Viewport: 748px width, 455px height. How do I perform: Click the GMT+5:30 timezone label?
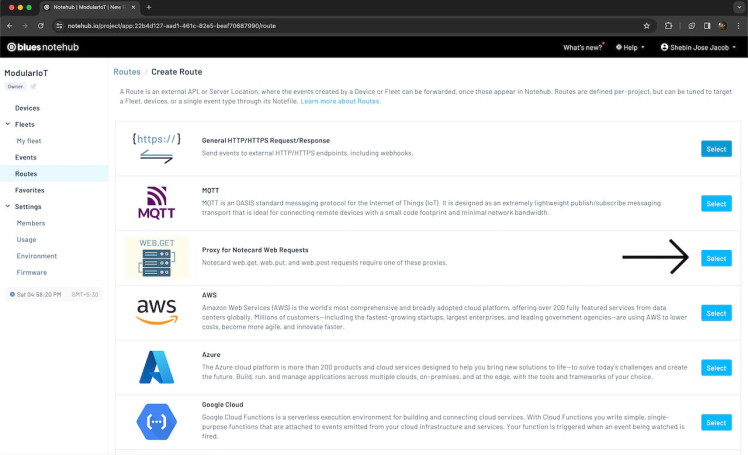click(85, 295)
